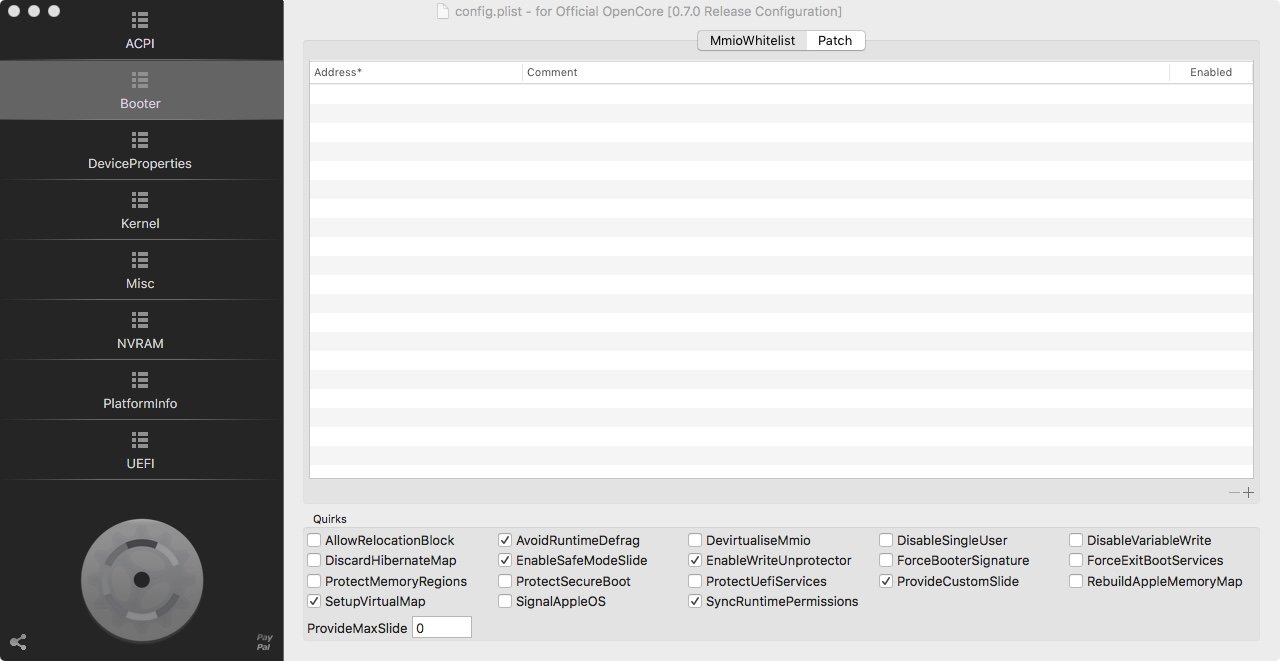Add a row with plus button
The image size is (1280, 661).
coord(1248,492)
